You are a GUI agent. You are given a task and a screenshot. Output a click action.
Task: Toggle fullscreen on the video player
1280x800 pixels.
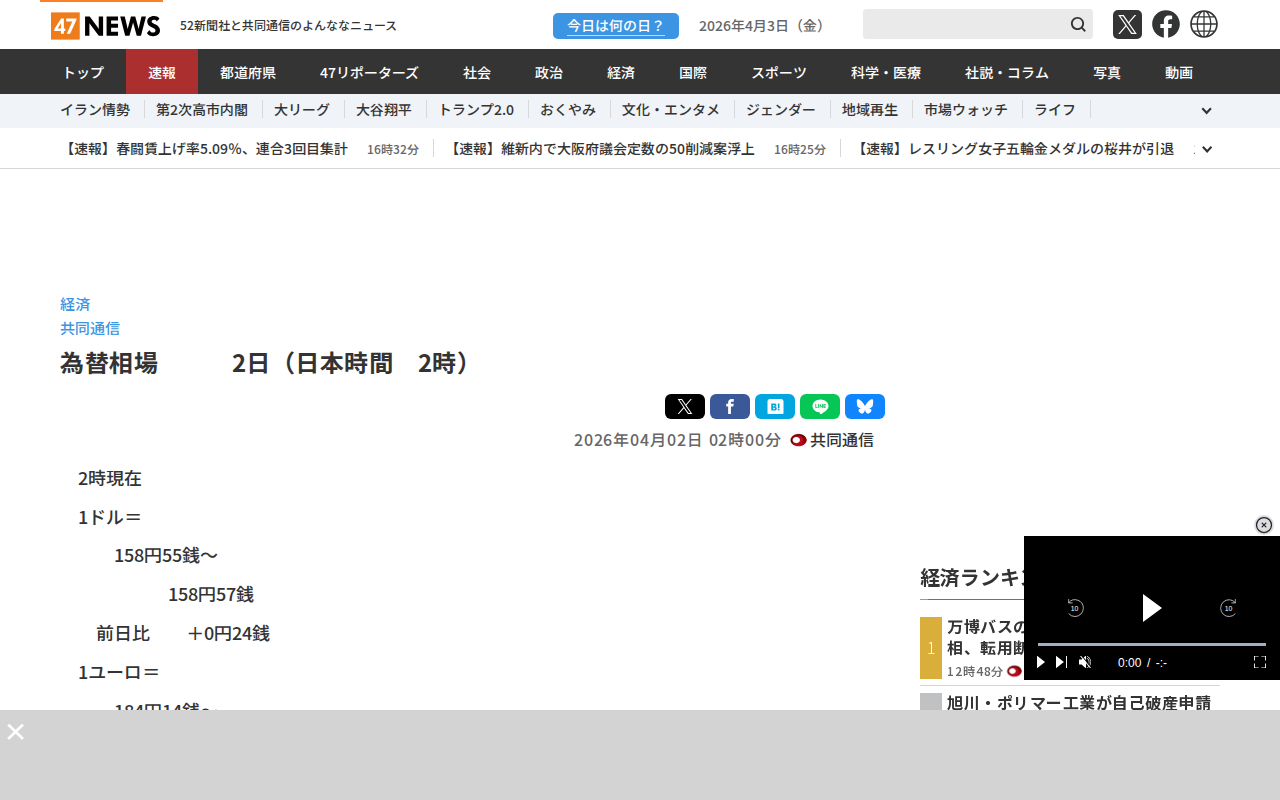click(x=1260, y=662)
